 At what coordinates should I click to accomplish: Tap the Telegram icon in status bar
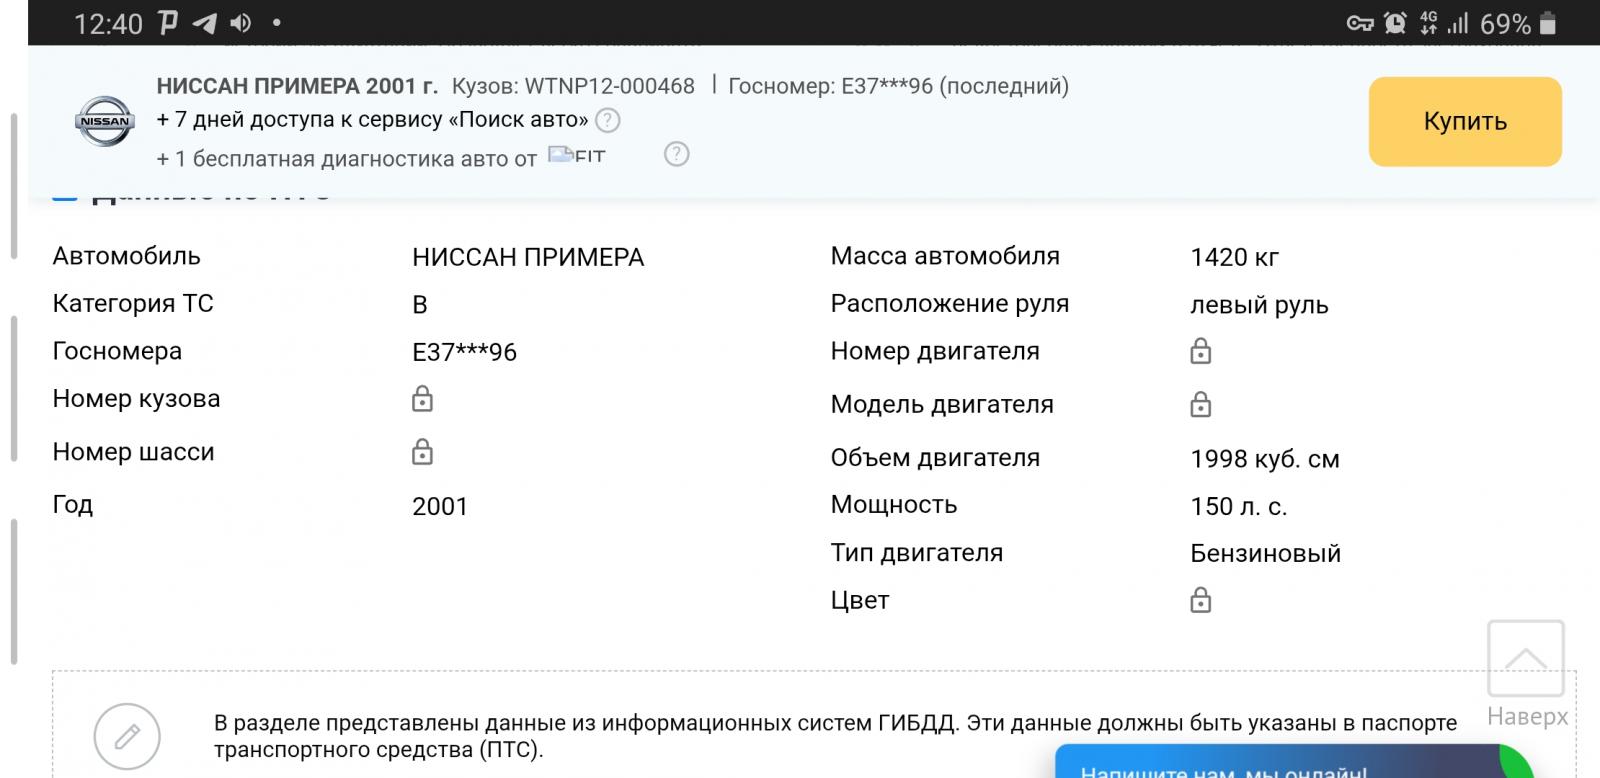[x=204, y=23]
